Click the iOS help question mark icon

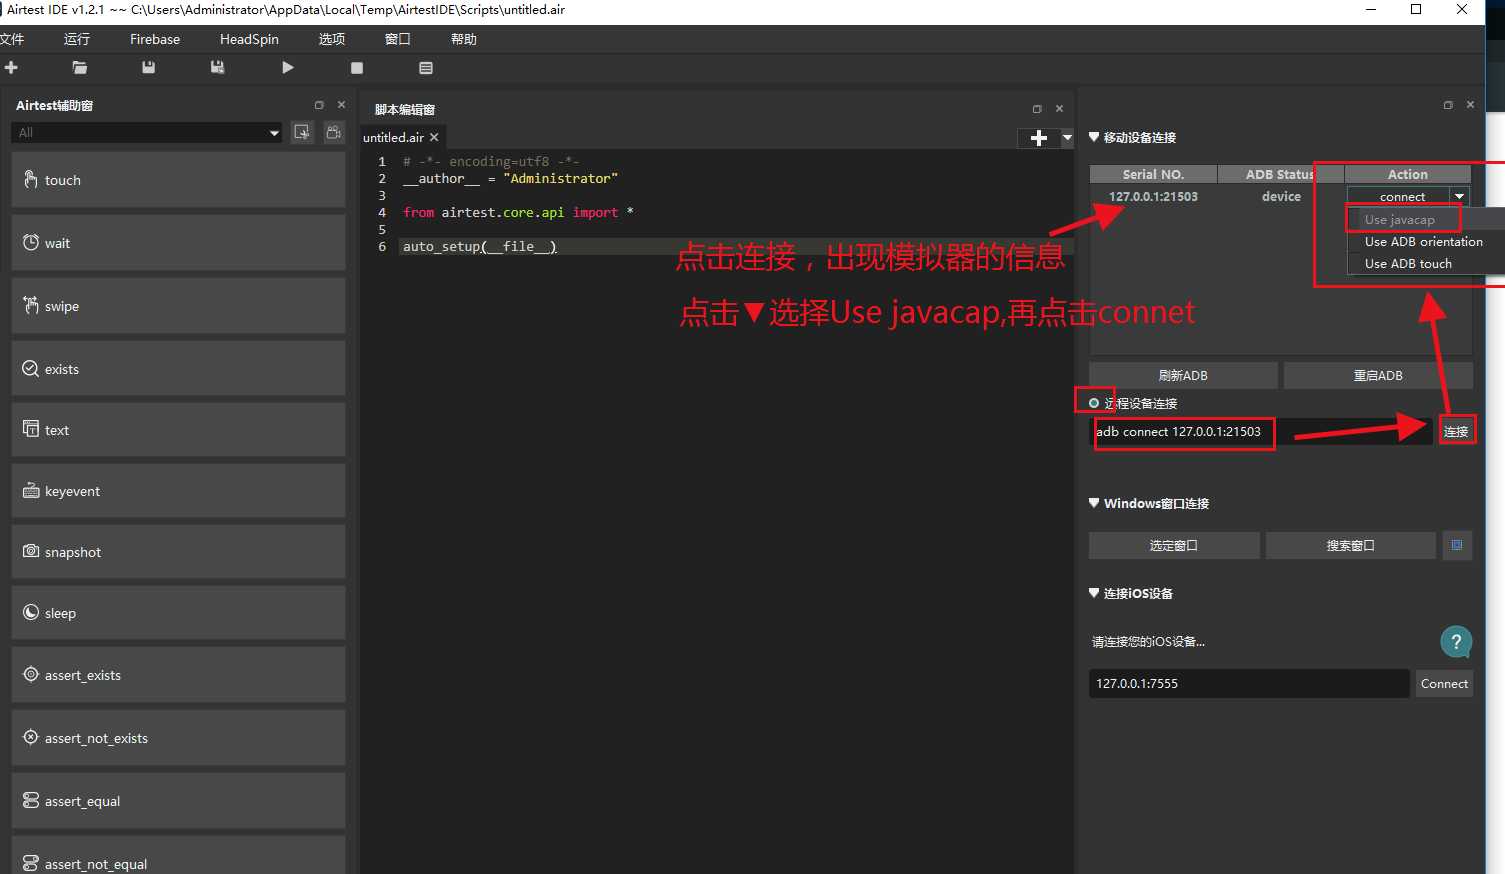pyautogui.click(x=1456, y=642)
